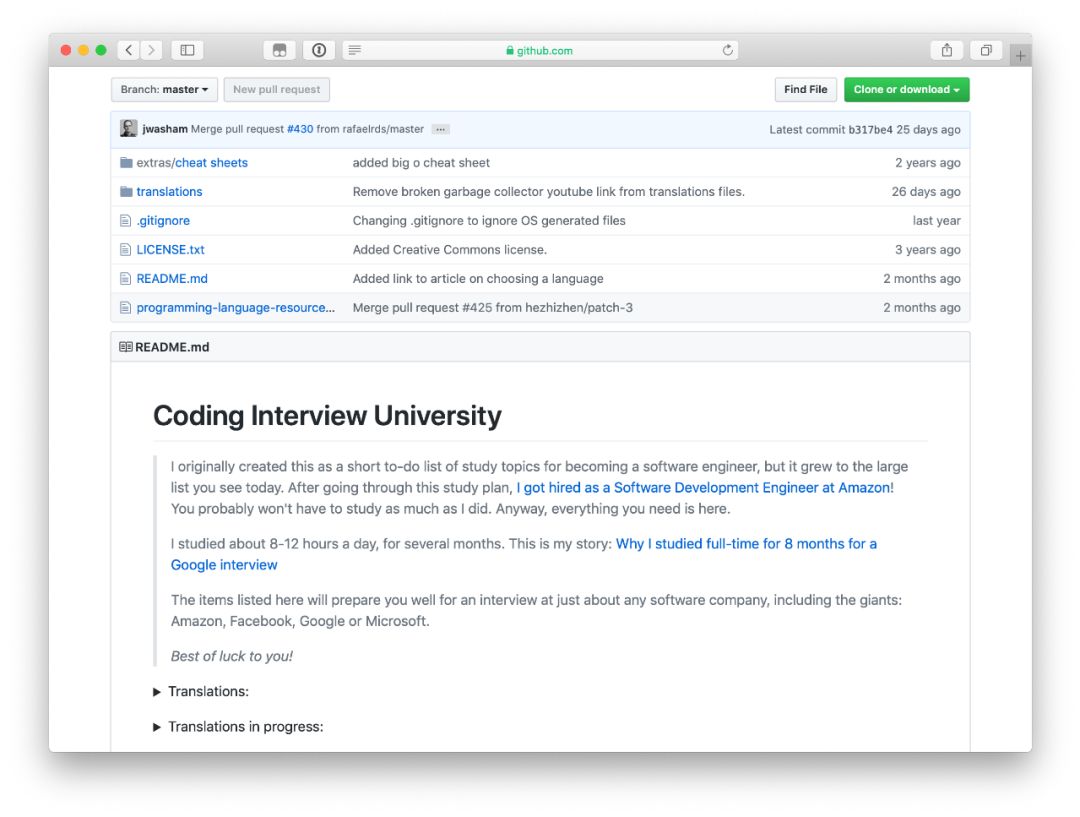1080x817 pixels.
Task: Show all tabs overview icon
Action: pyautogui.click(x=986, y=50)
